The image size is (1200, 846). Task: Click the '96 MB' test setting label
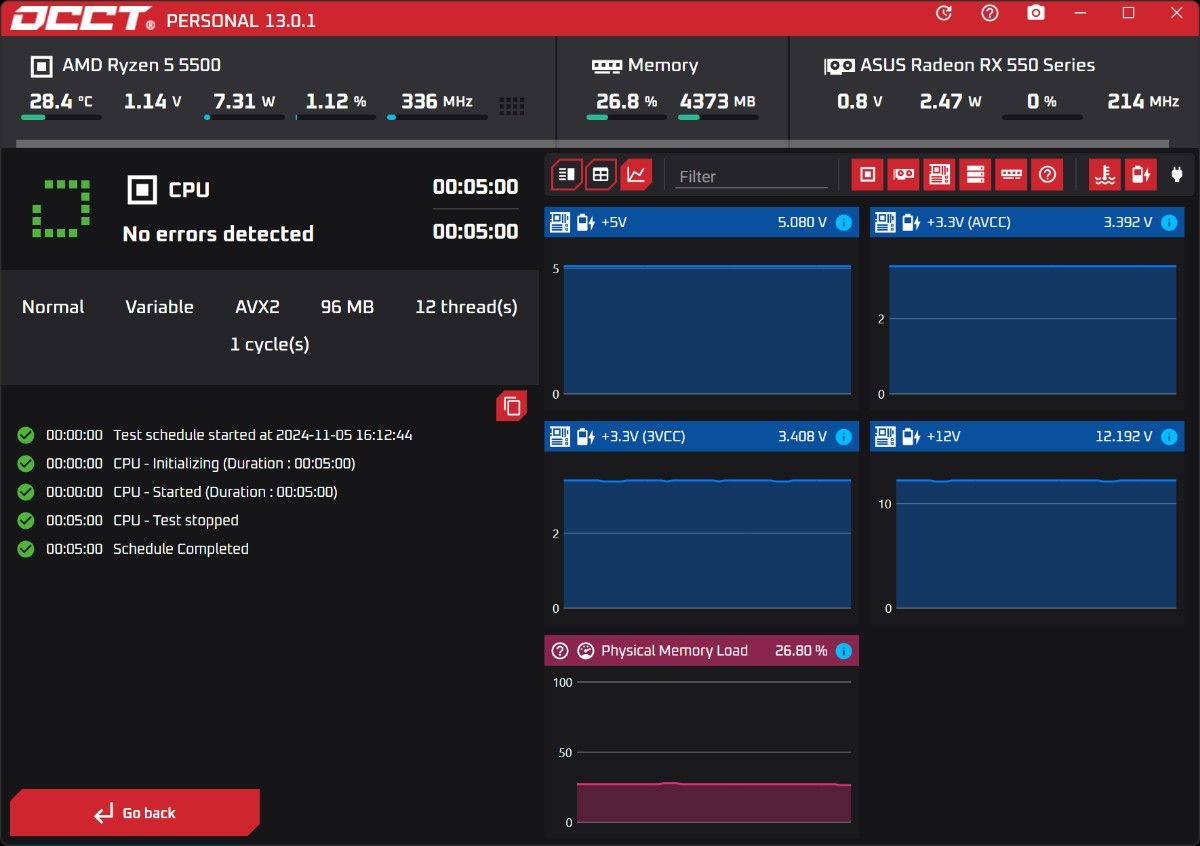coord(347,307)
